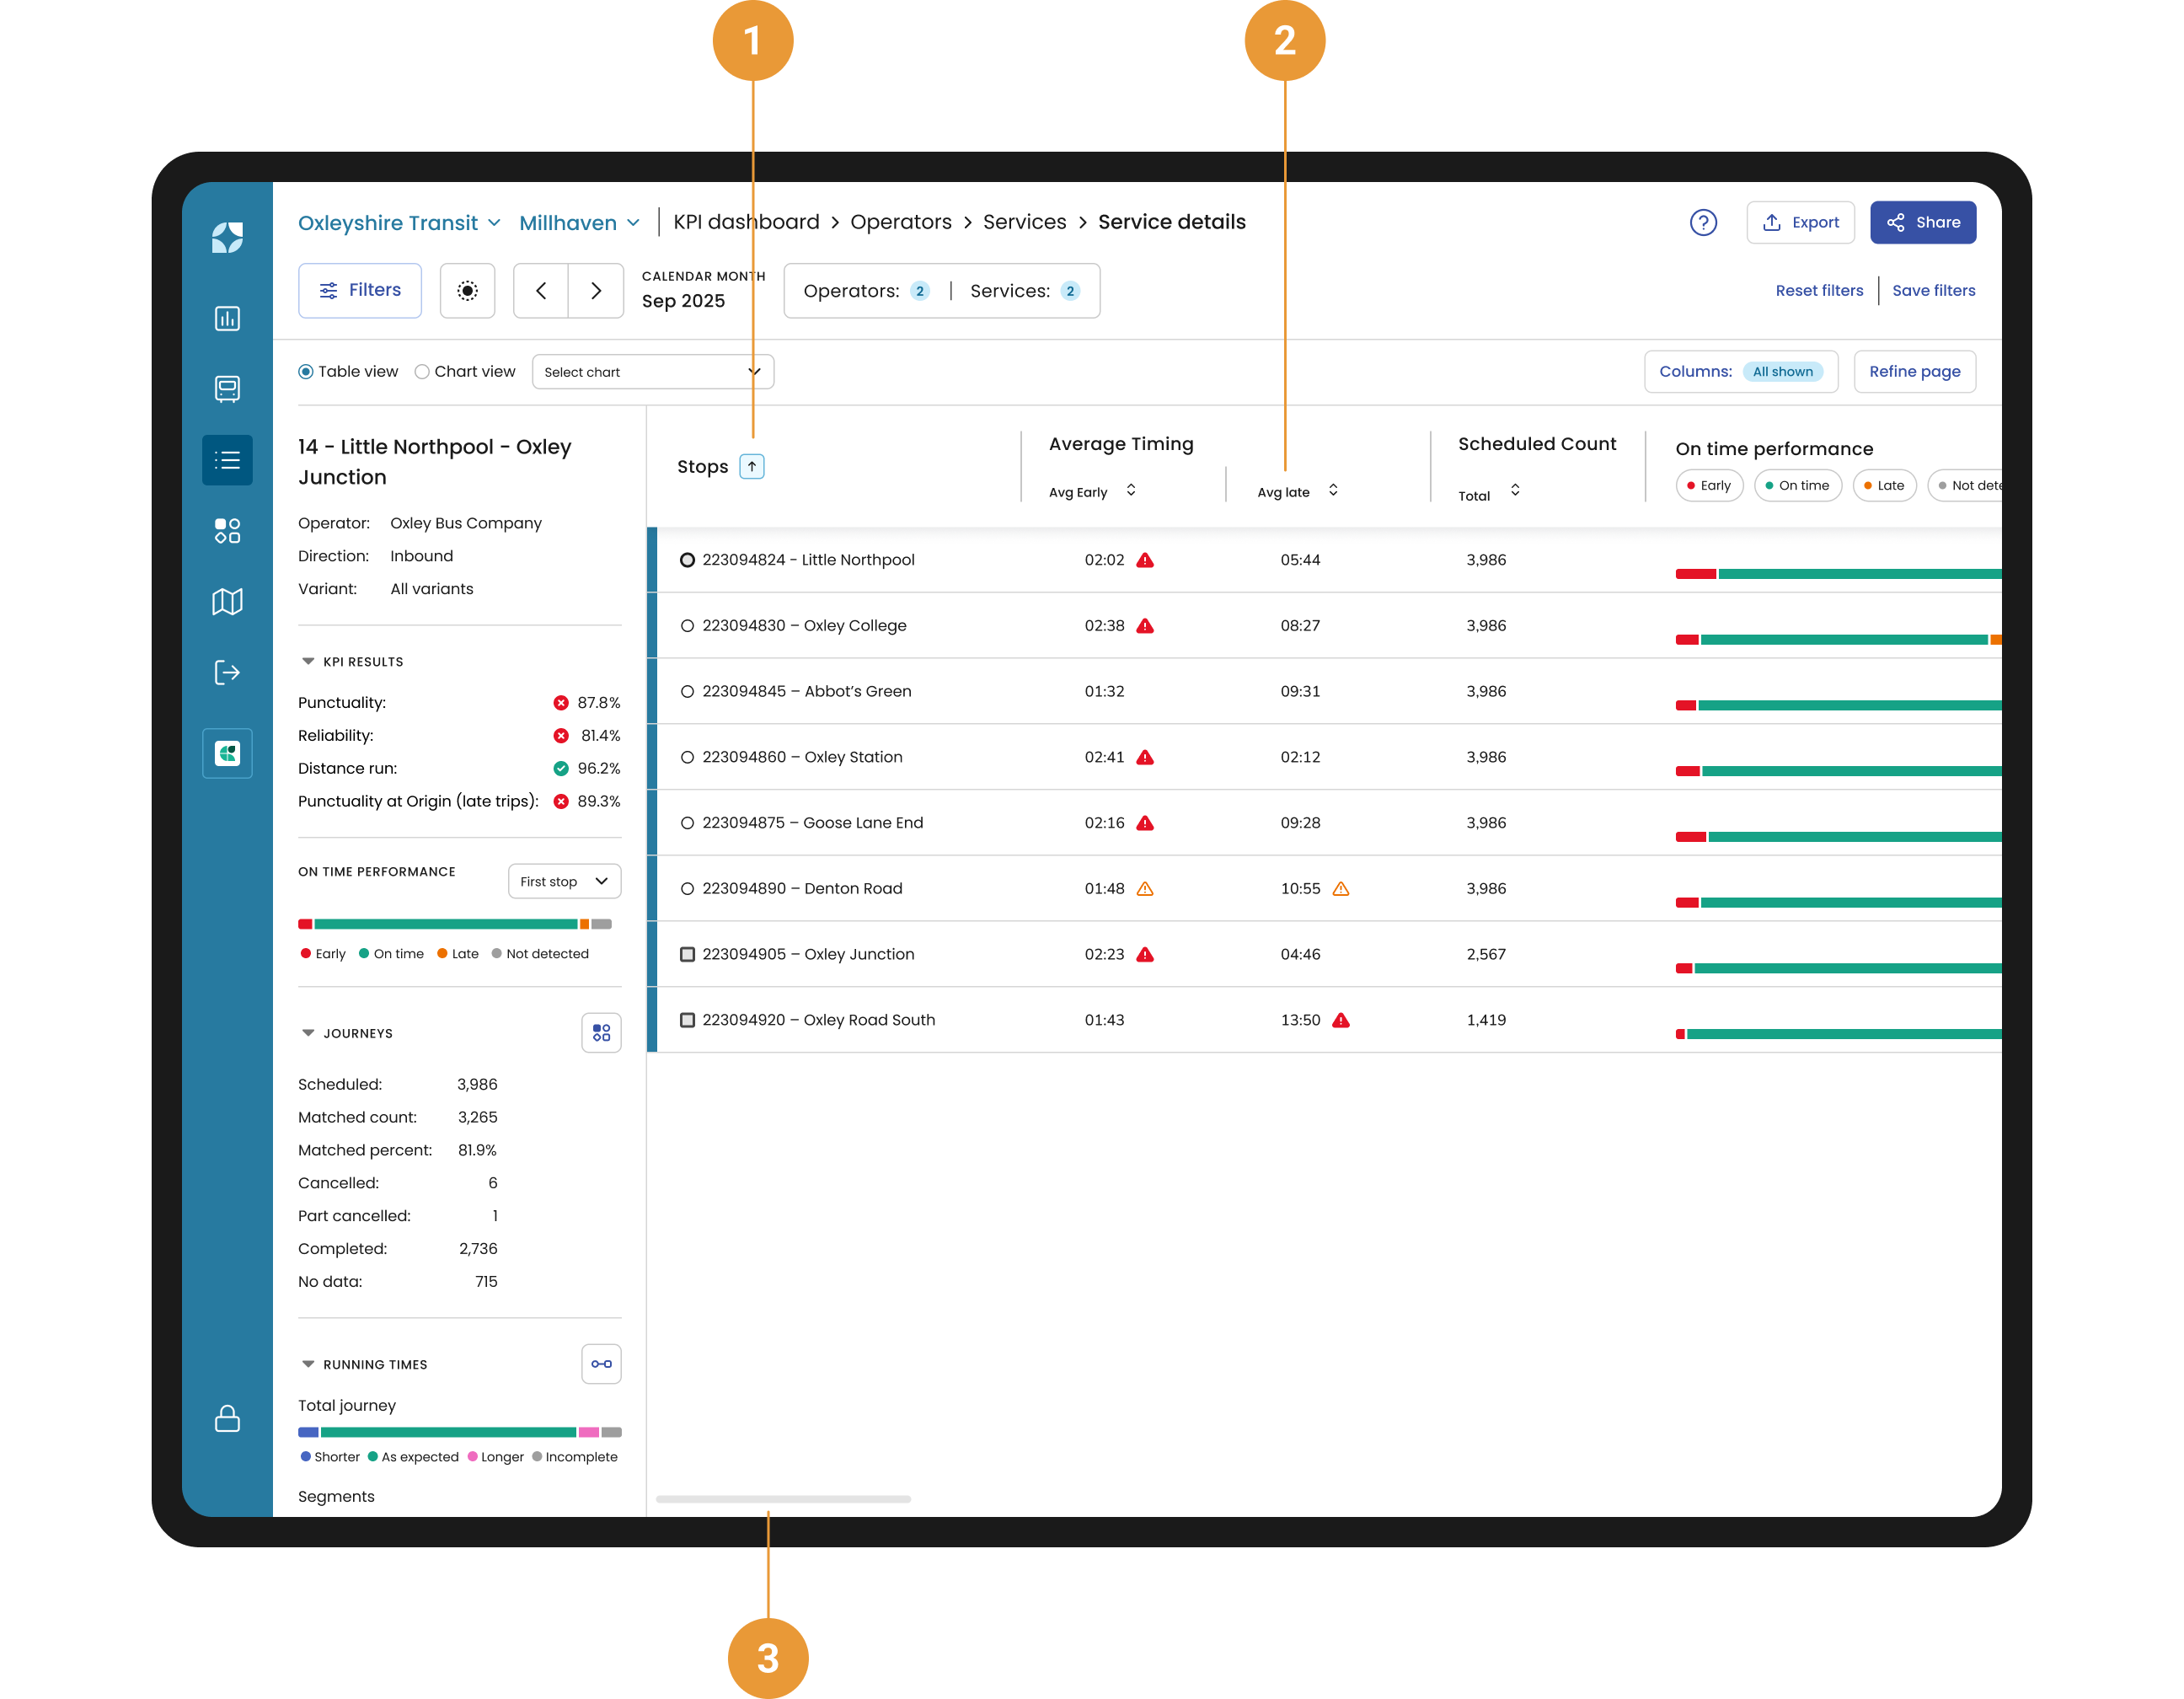Collapse the KPI Results section
This screenshot has width=2184, height=1699.
[x=308, y=661]
